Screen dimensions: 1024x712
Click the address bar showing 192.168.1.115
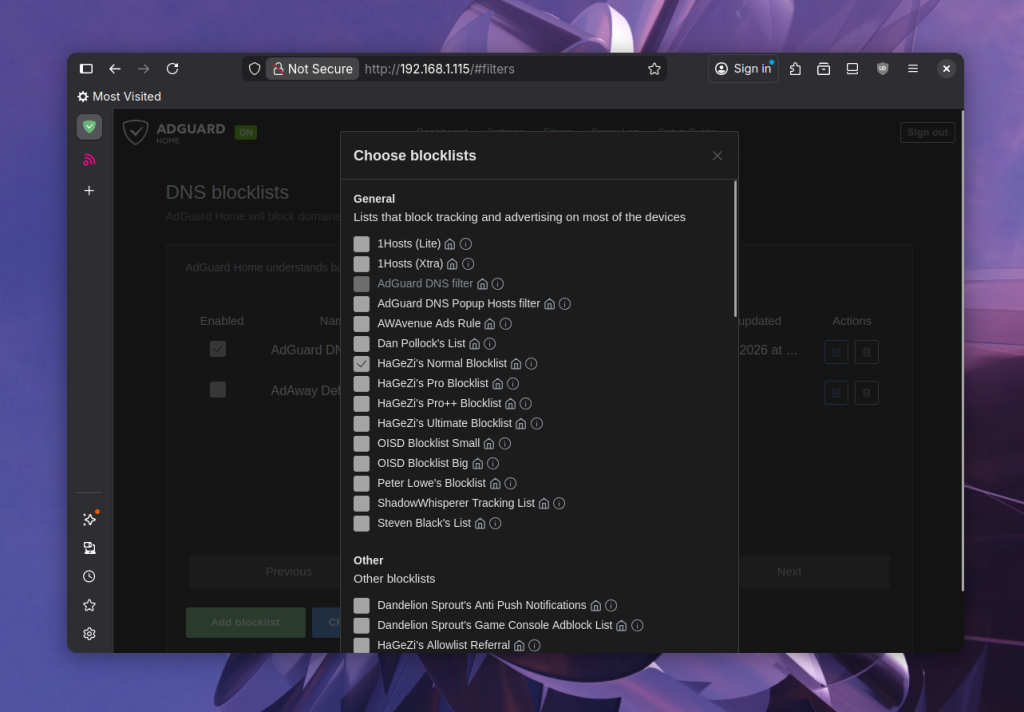tap(500, 69)
